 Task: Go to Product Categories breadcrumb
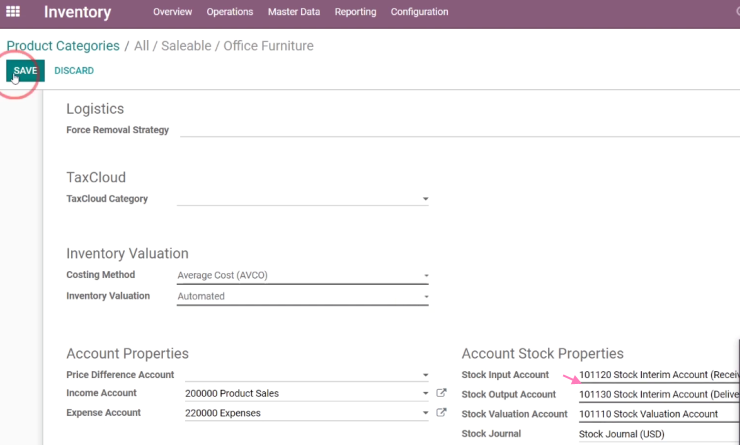coord(63,46)
